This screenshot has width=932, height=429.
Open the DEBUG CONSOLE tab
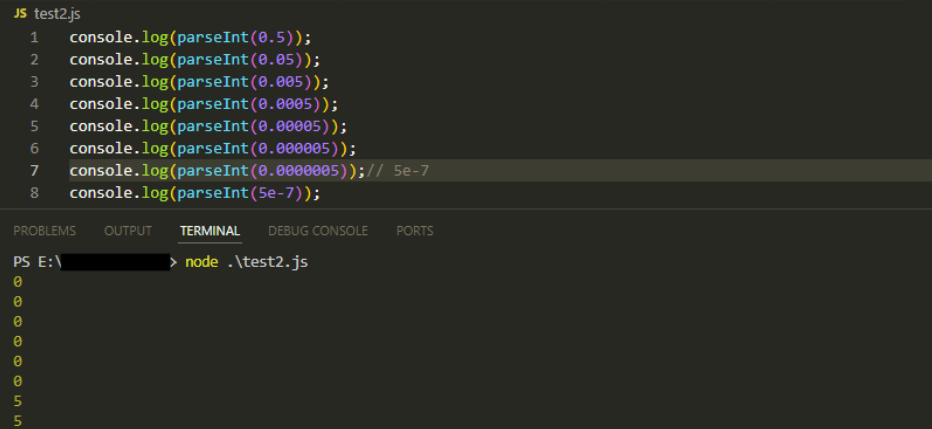point(318,231)
